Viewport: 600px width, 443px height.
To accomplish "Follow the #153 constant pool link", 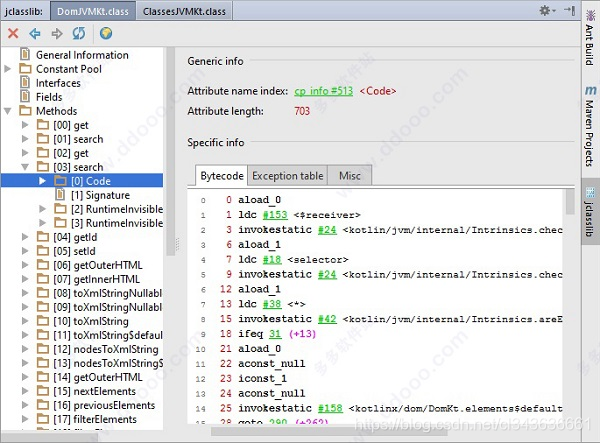I will 275,215.
